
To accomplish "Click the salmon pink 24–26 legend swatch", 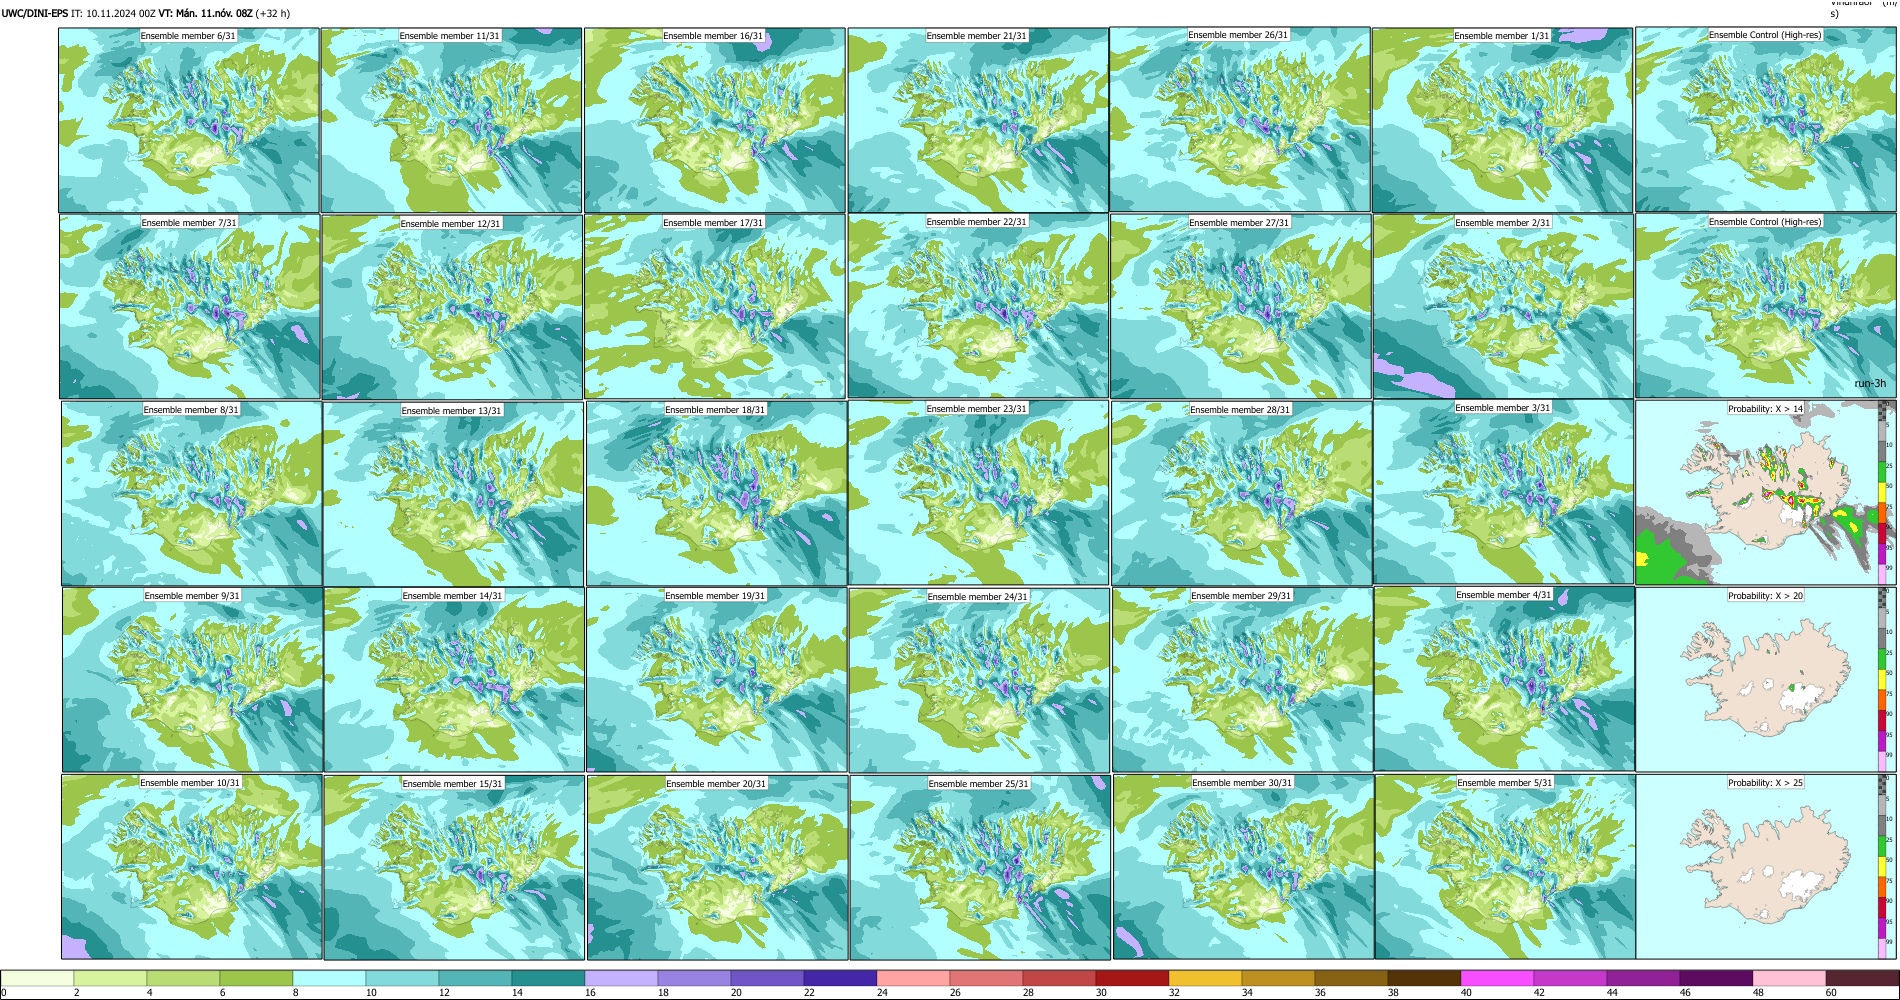I will [x=913, y=979].
